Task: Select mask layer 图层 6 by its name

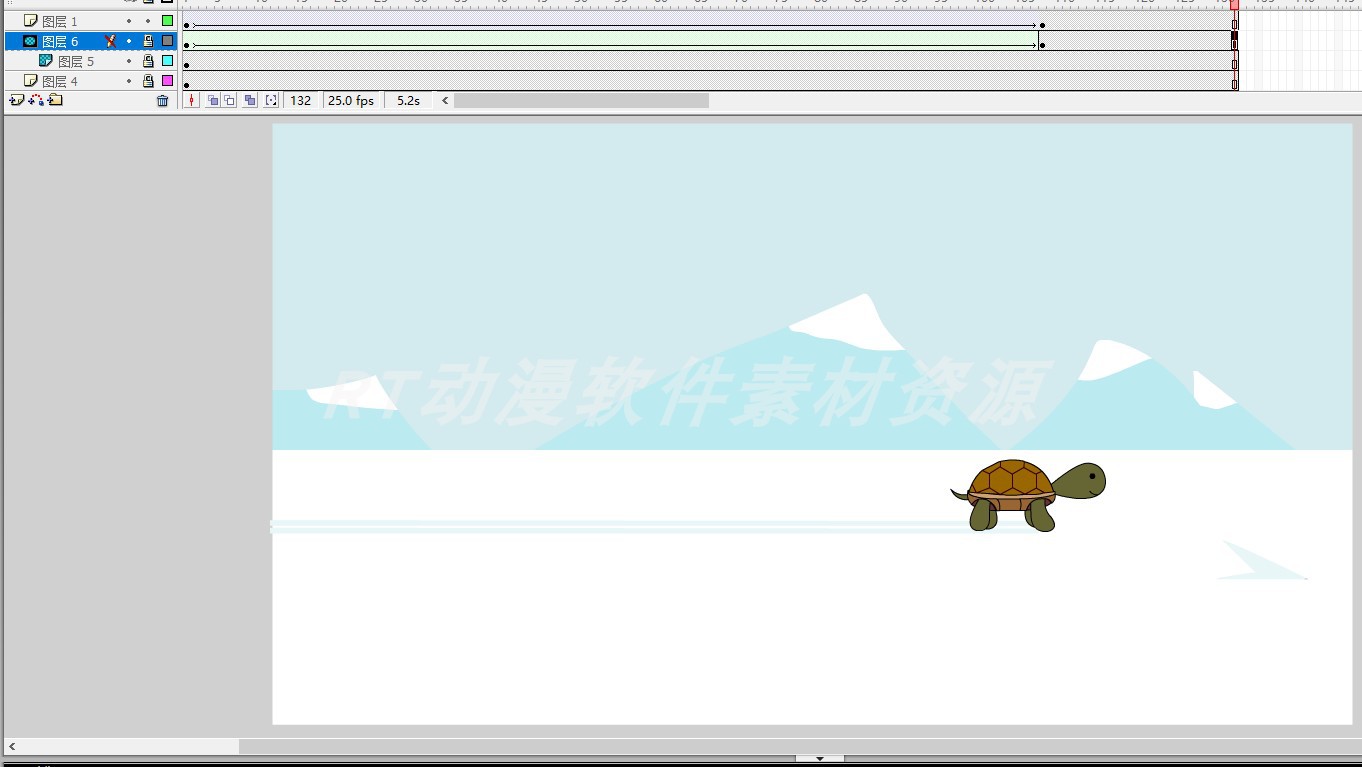Action: click(60, 41)
